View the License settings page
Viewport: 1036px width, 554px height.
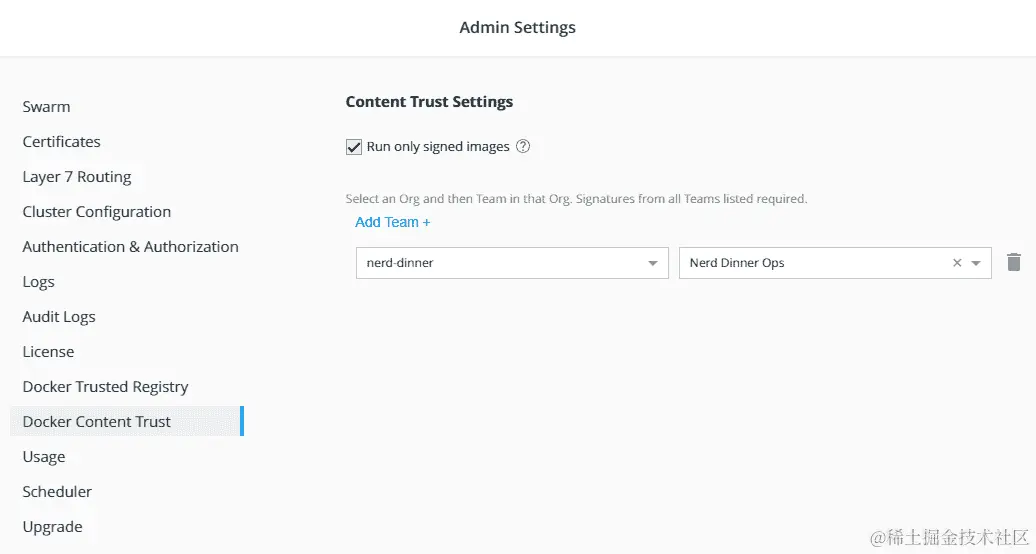[48, 352]
